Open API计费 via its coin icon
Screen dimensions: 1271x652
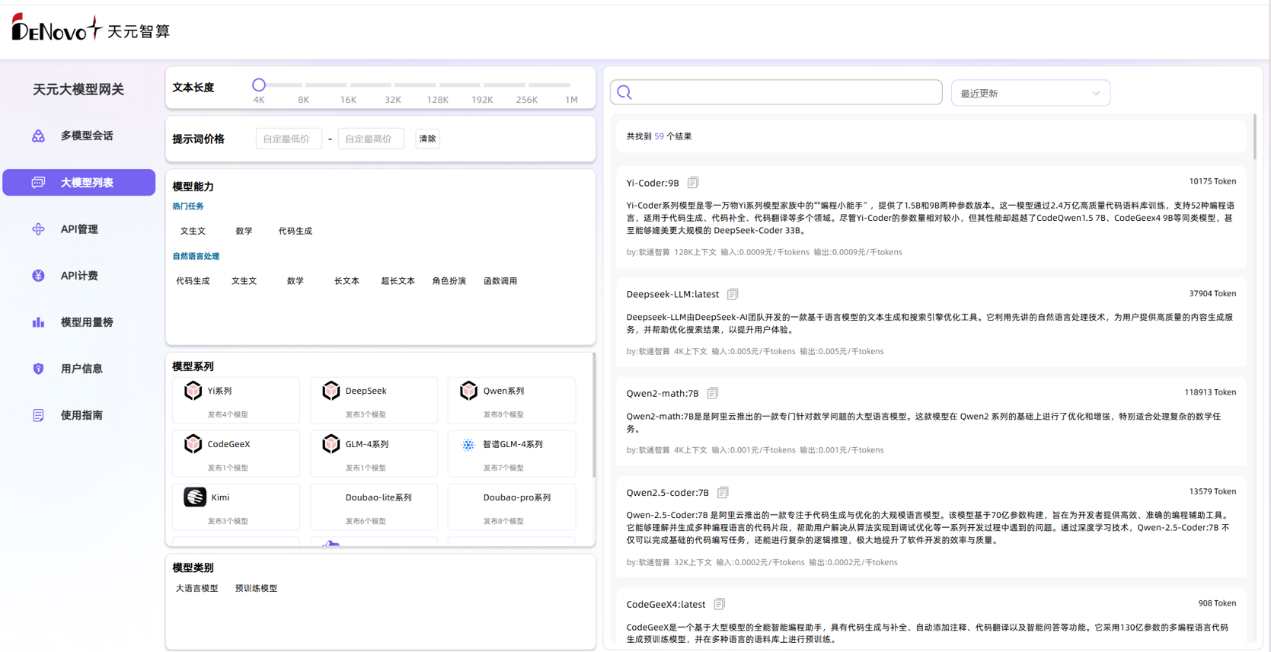click(39, 274)
